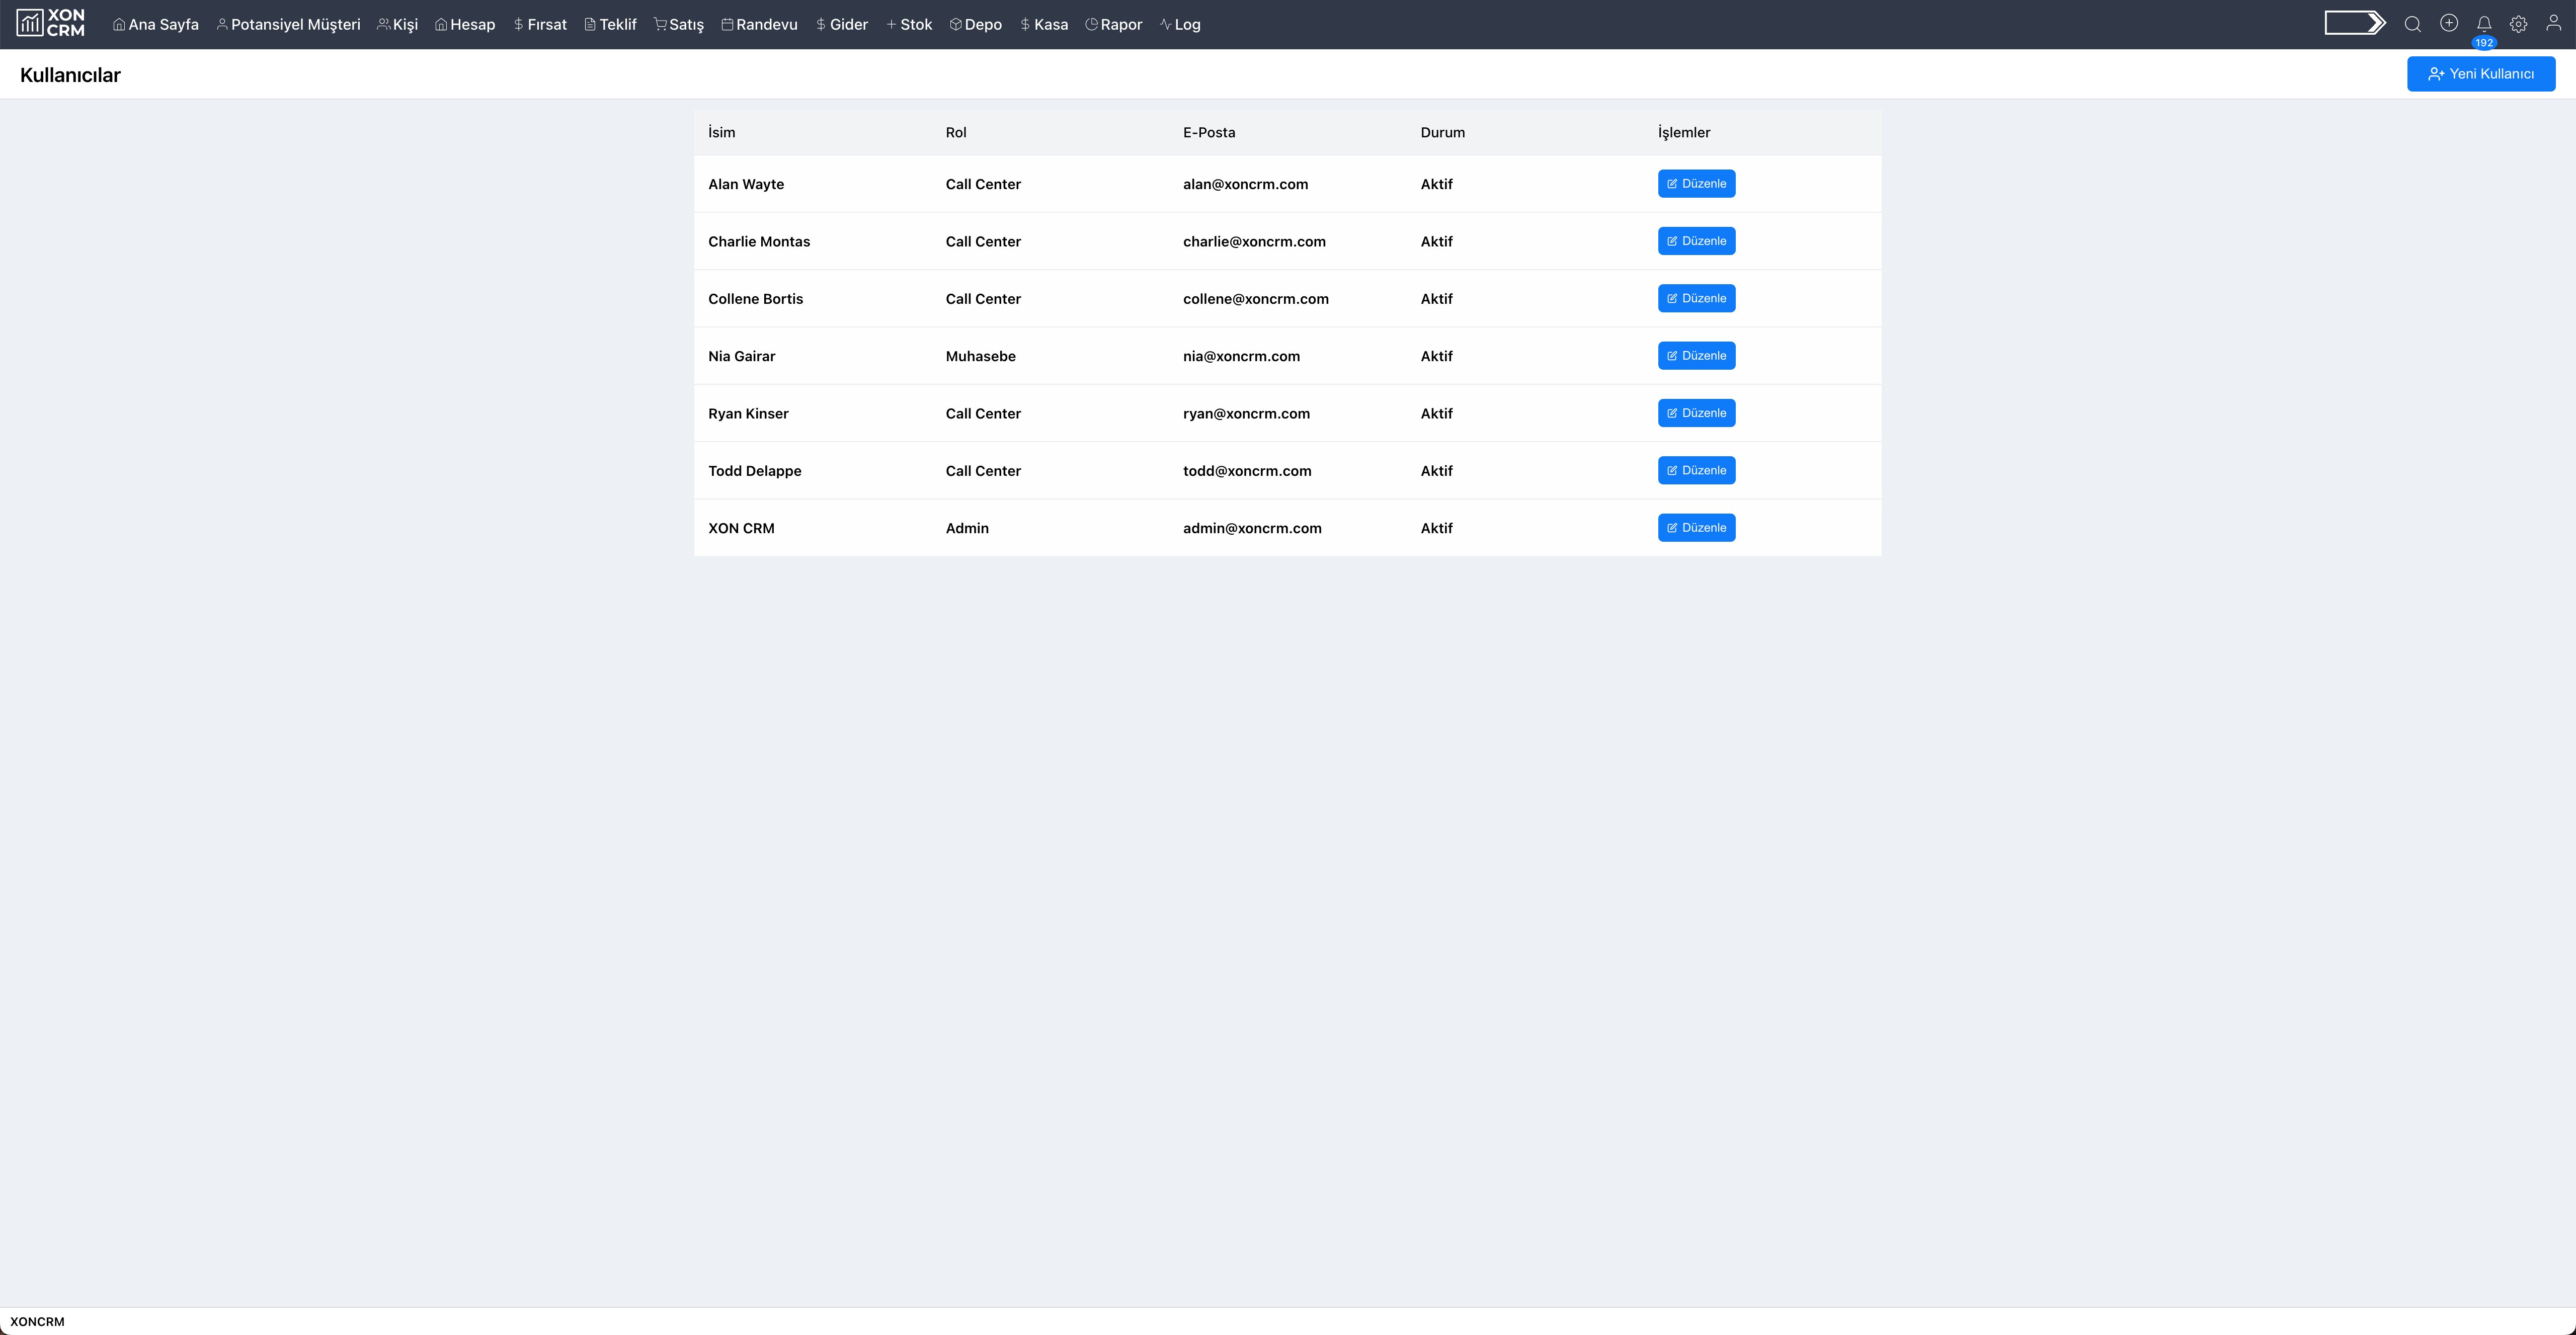Image resolution: width=2576 pixels, height=1335 pixels.
Task: Select Stok in the top navigation
Action: [909, 24]
